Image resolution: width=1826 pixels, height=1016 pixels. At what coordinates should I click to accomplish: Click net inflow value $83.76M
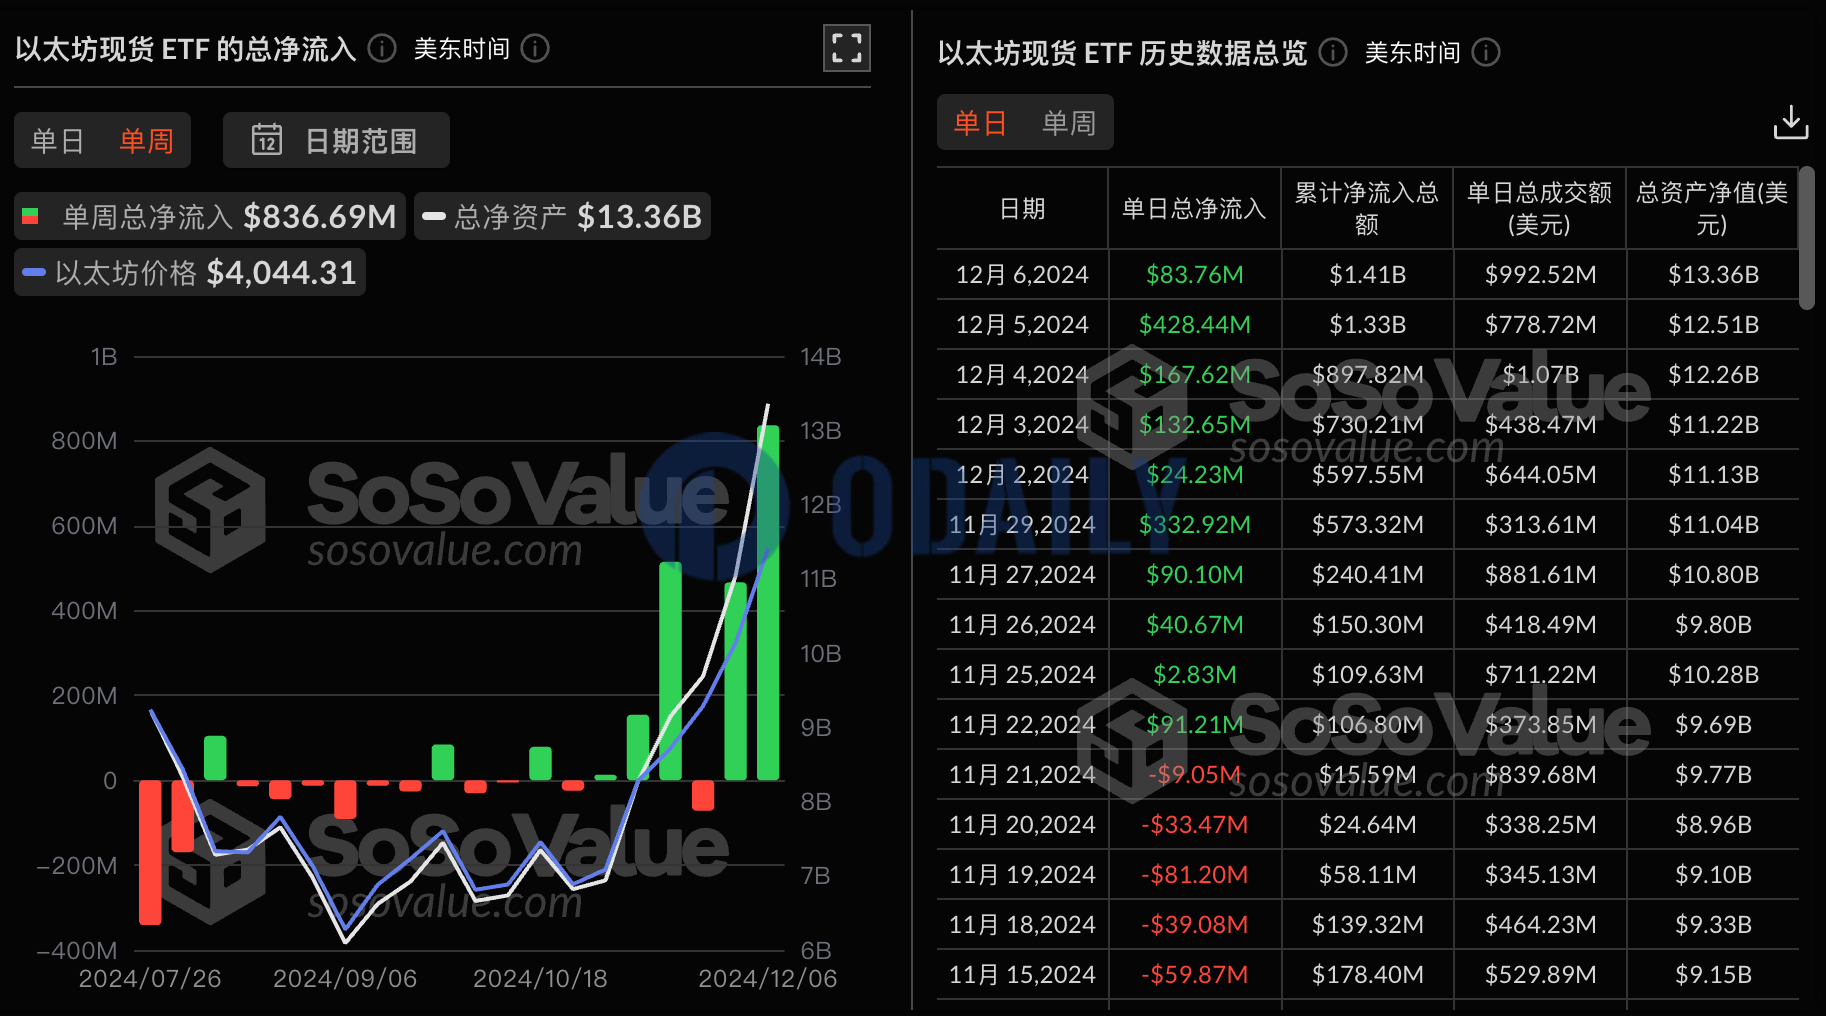(1194, 274)
